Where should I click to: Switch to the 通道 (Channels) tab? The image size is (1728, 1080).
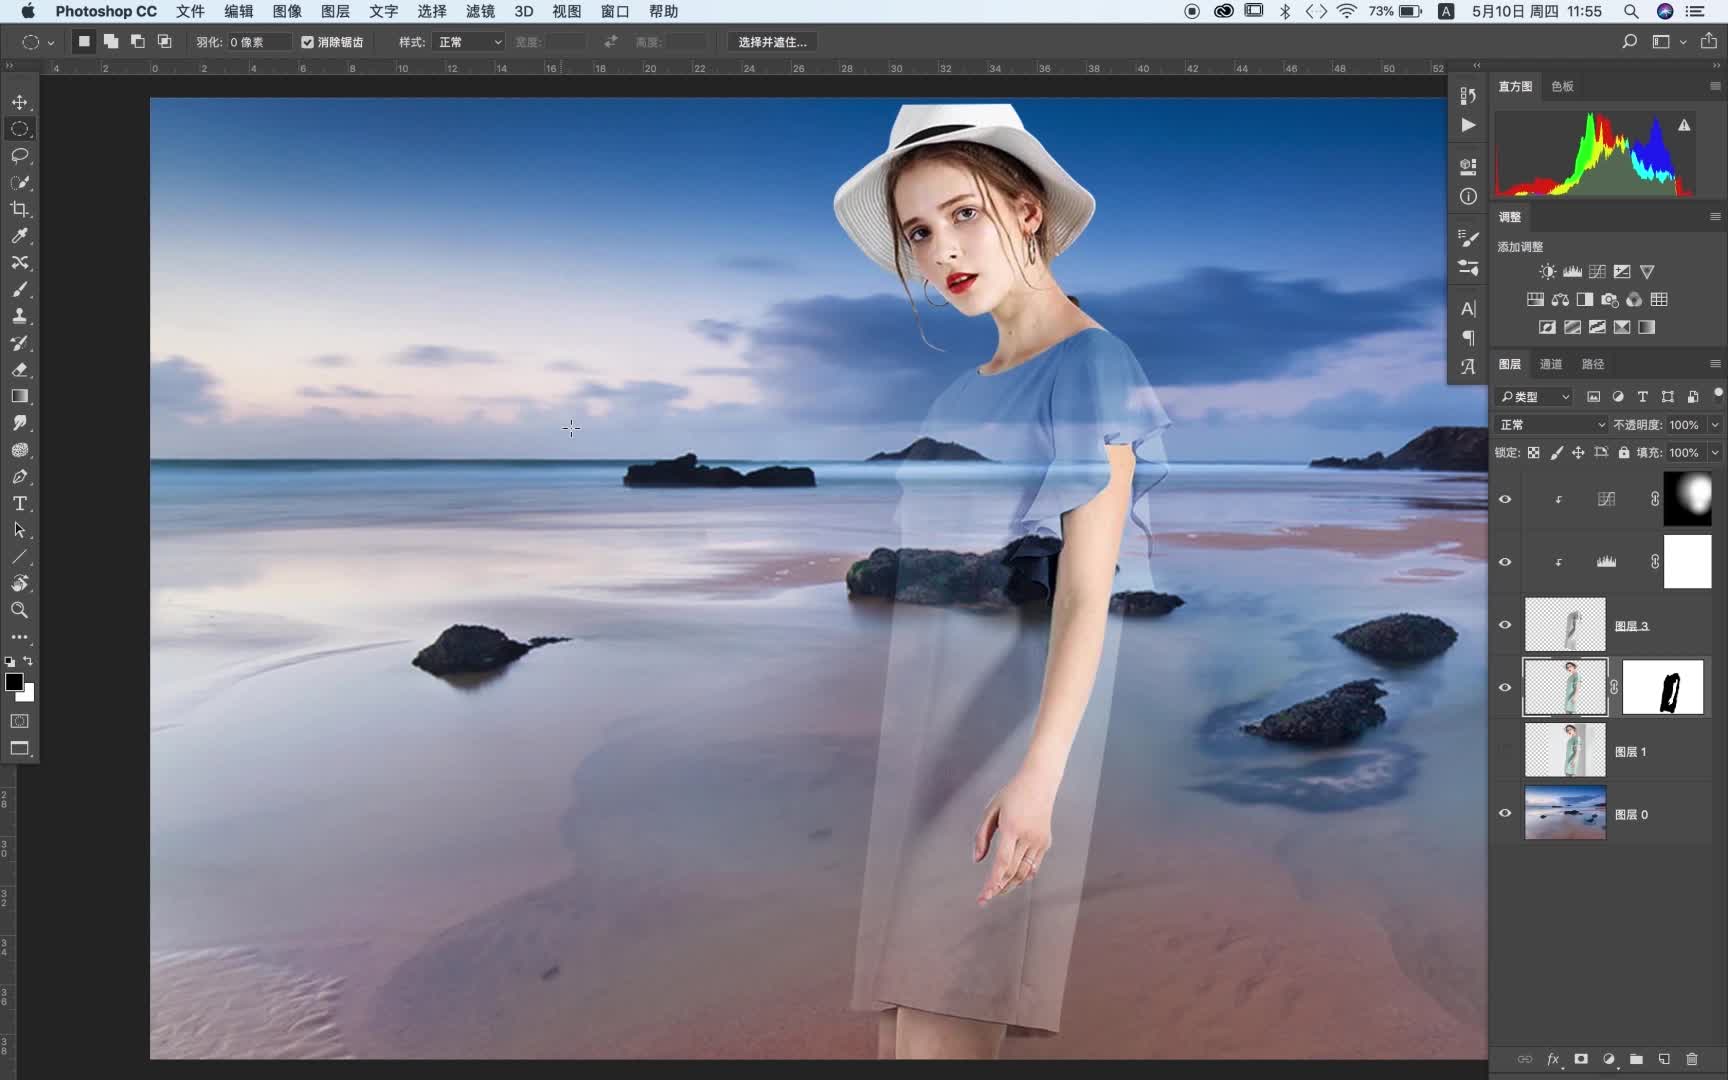click(1551, 364)
